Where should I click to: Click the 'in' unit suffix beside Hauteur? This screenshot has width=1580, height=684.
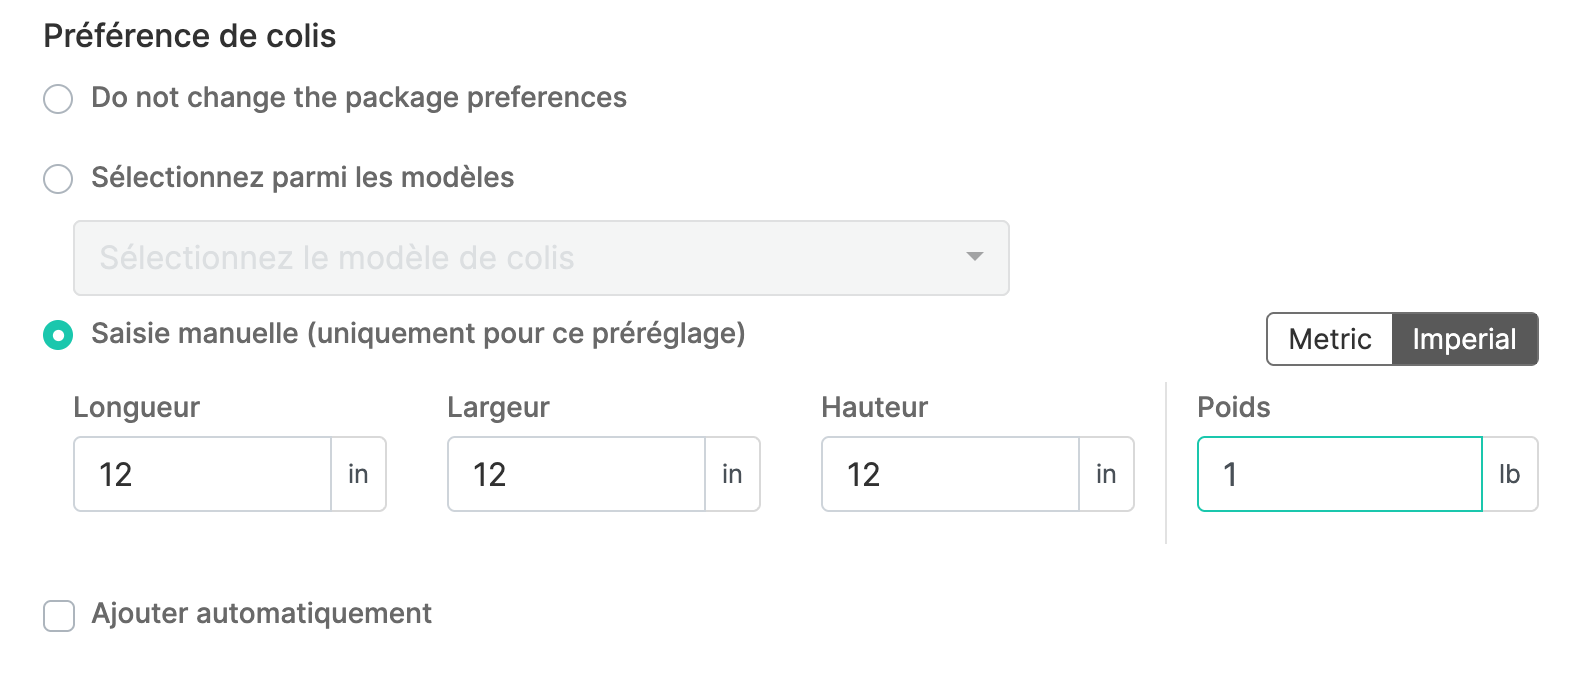pos(1106,474)
